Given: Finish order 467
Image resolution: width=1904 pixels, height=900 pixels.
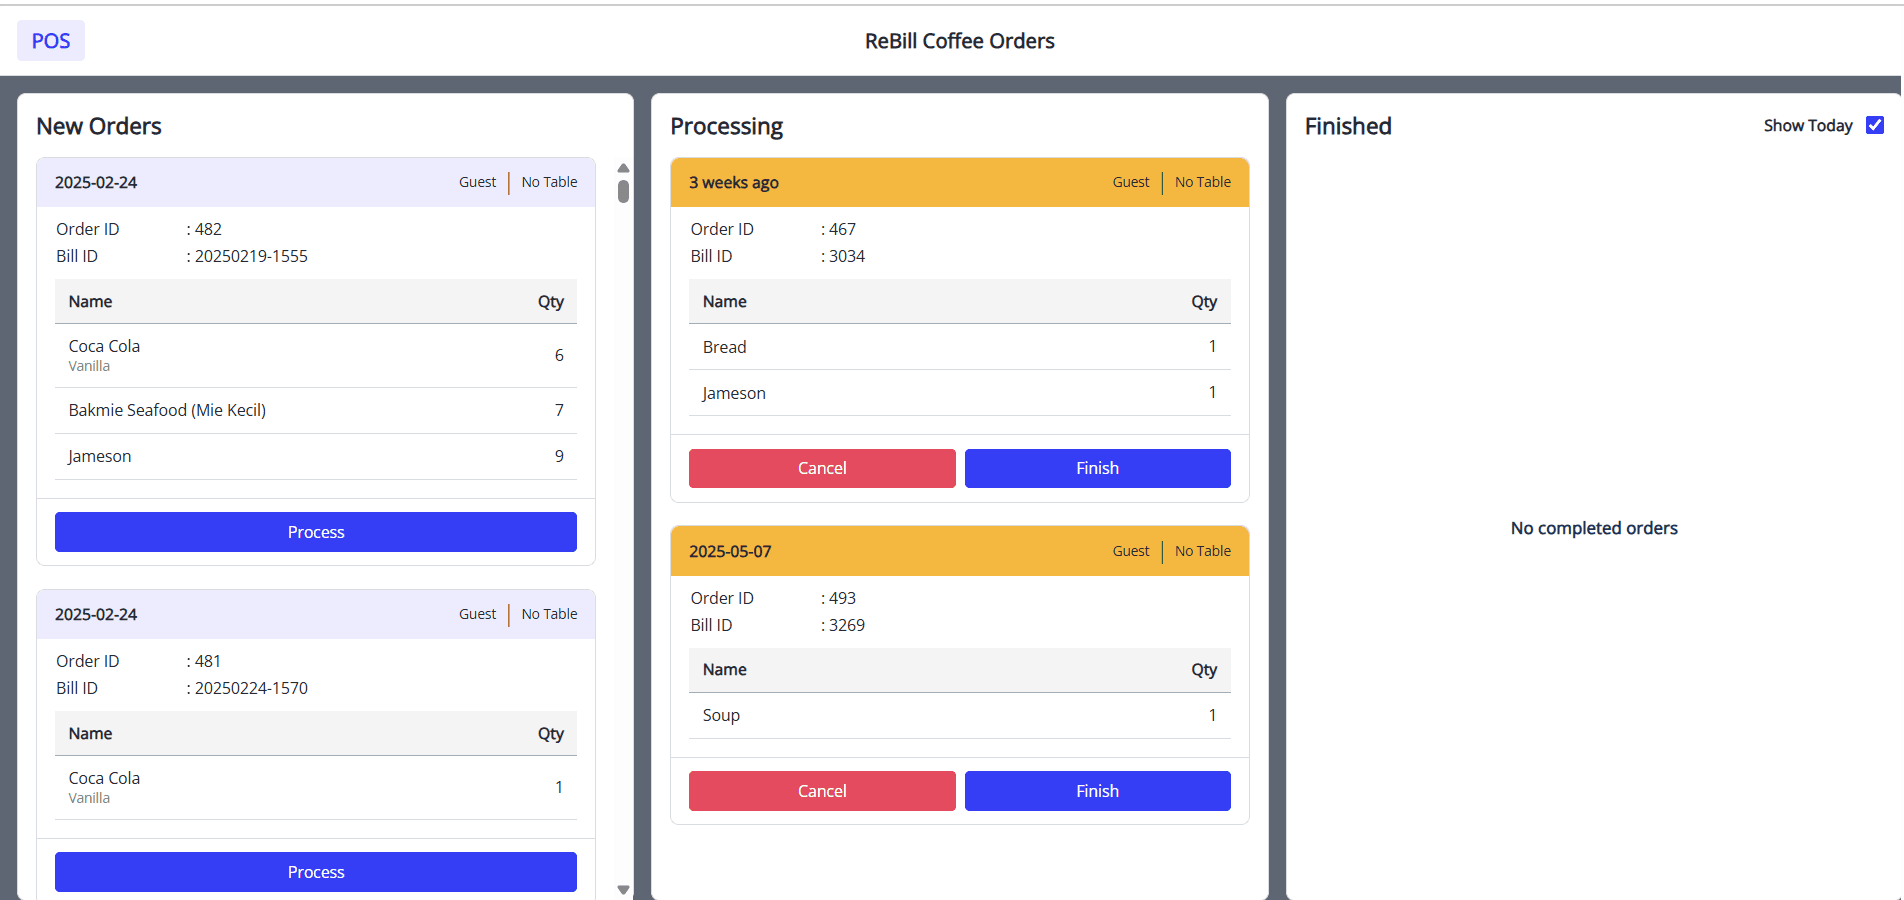Looking at the screenshot, I should [1097, 468].
